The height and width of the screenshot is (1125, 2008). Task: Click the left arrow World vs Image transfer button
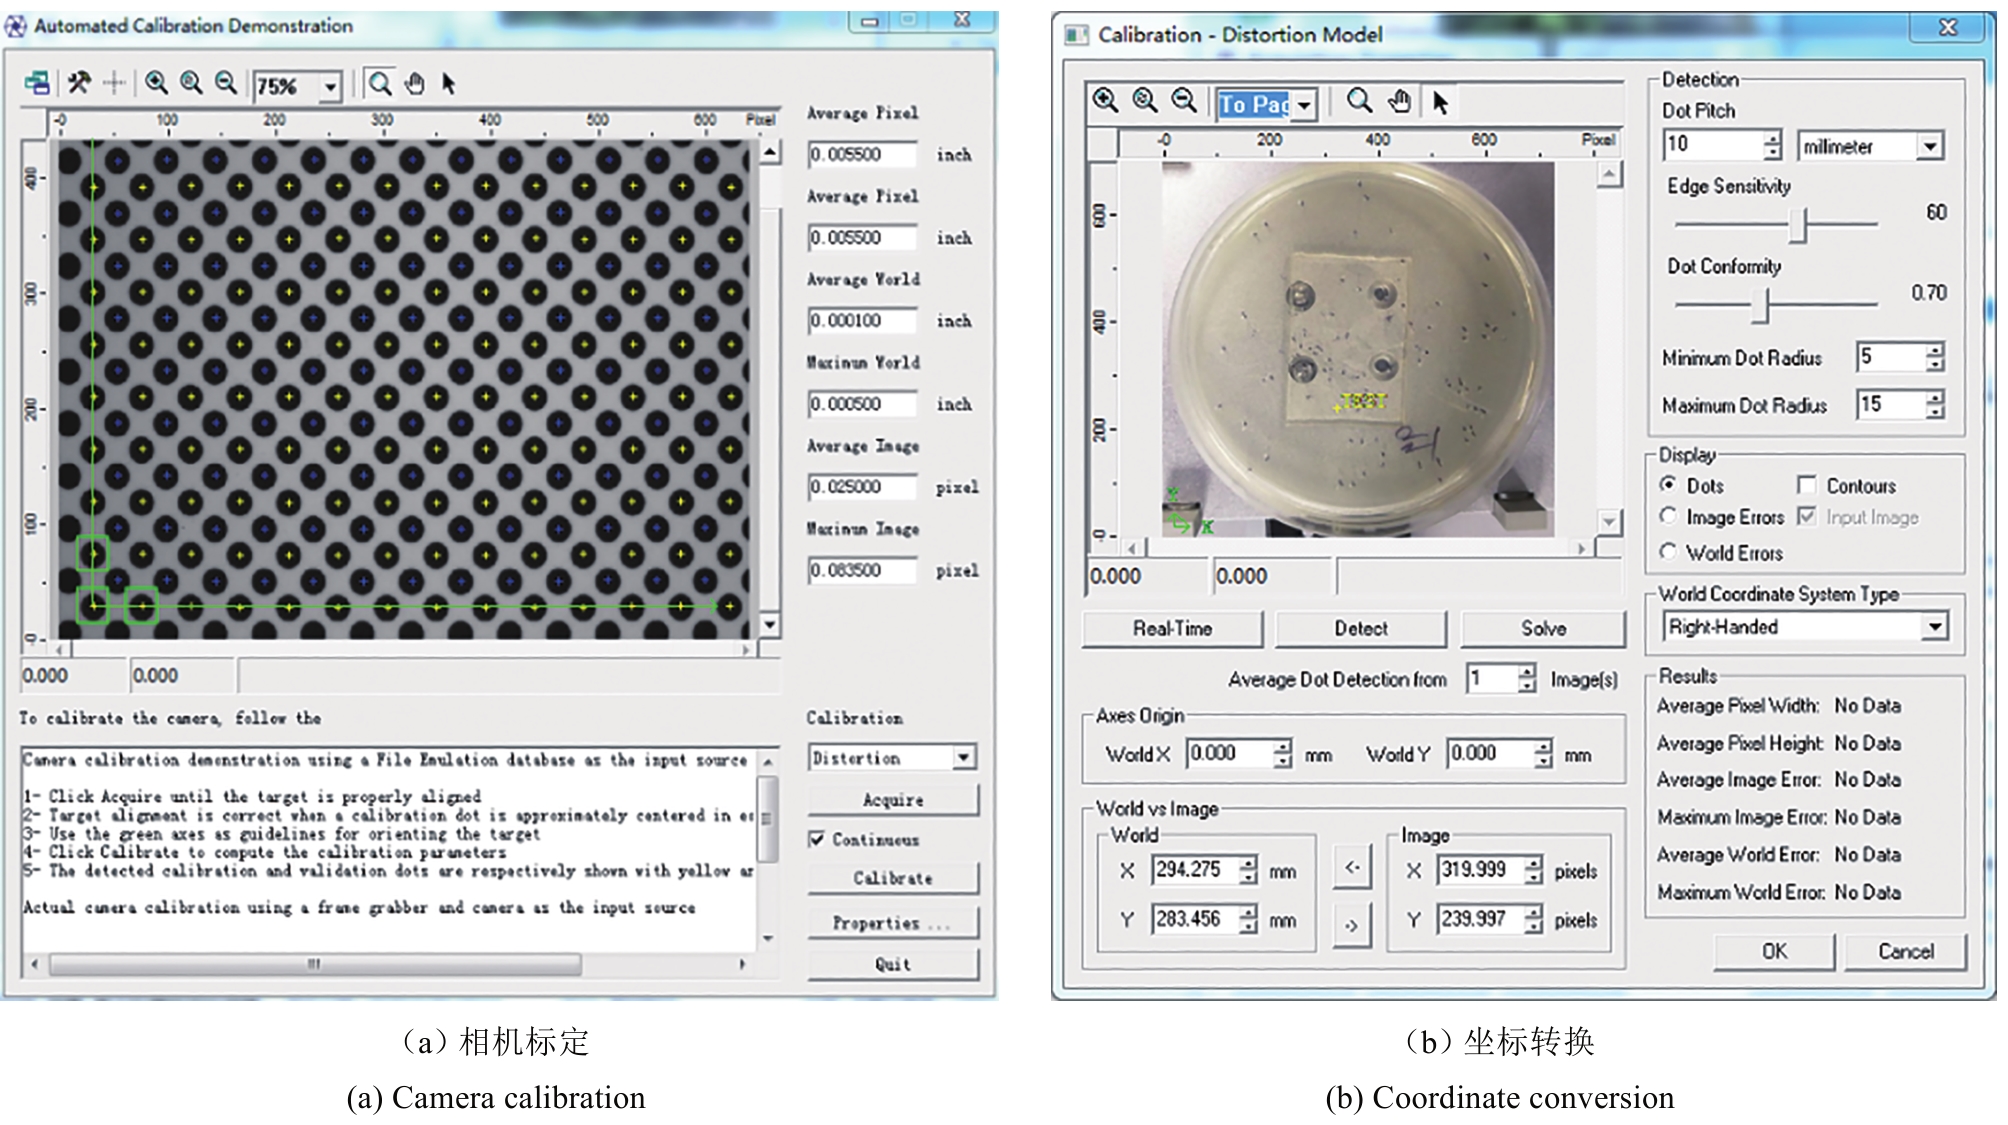coord(1352,867)
